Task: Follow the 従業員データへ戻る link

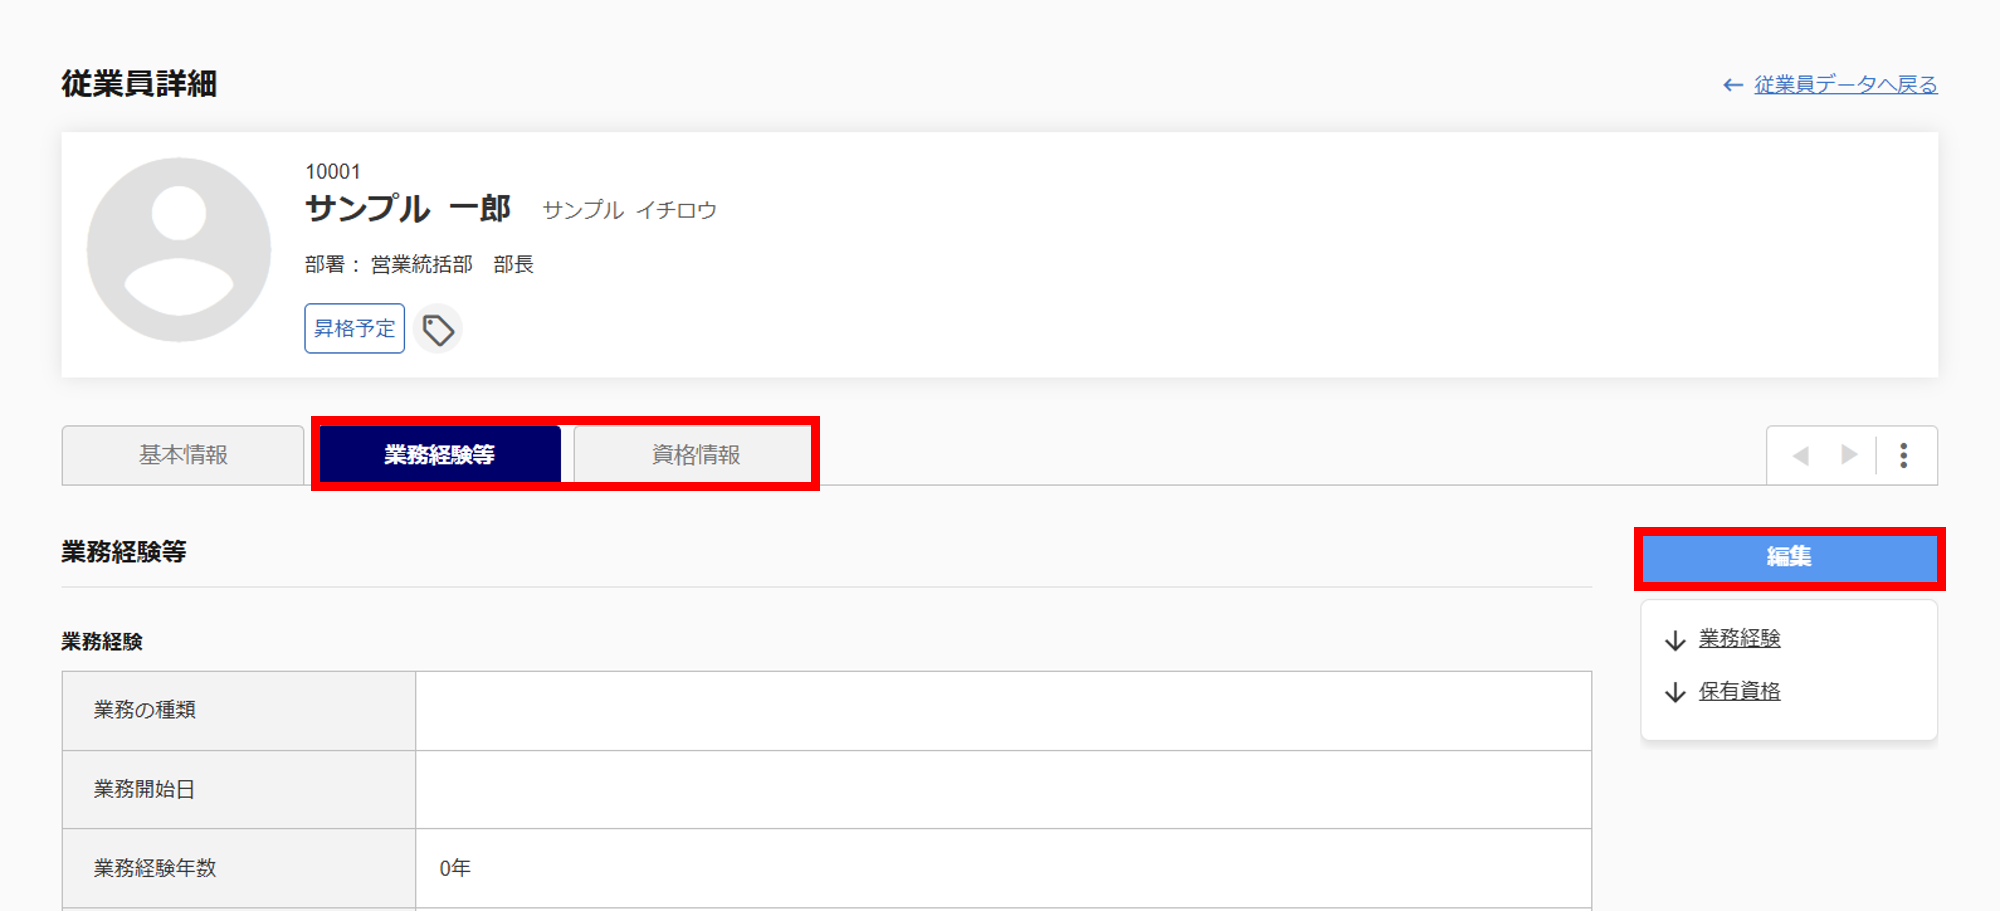Action: point(1845,85)
